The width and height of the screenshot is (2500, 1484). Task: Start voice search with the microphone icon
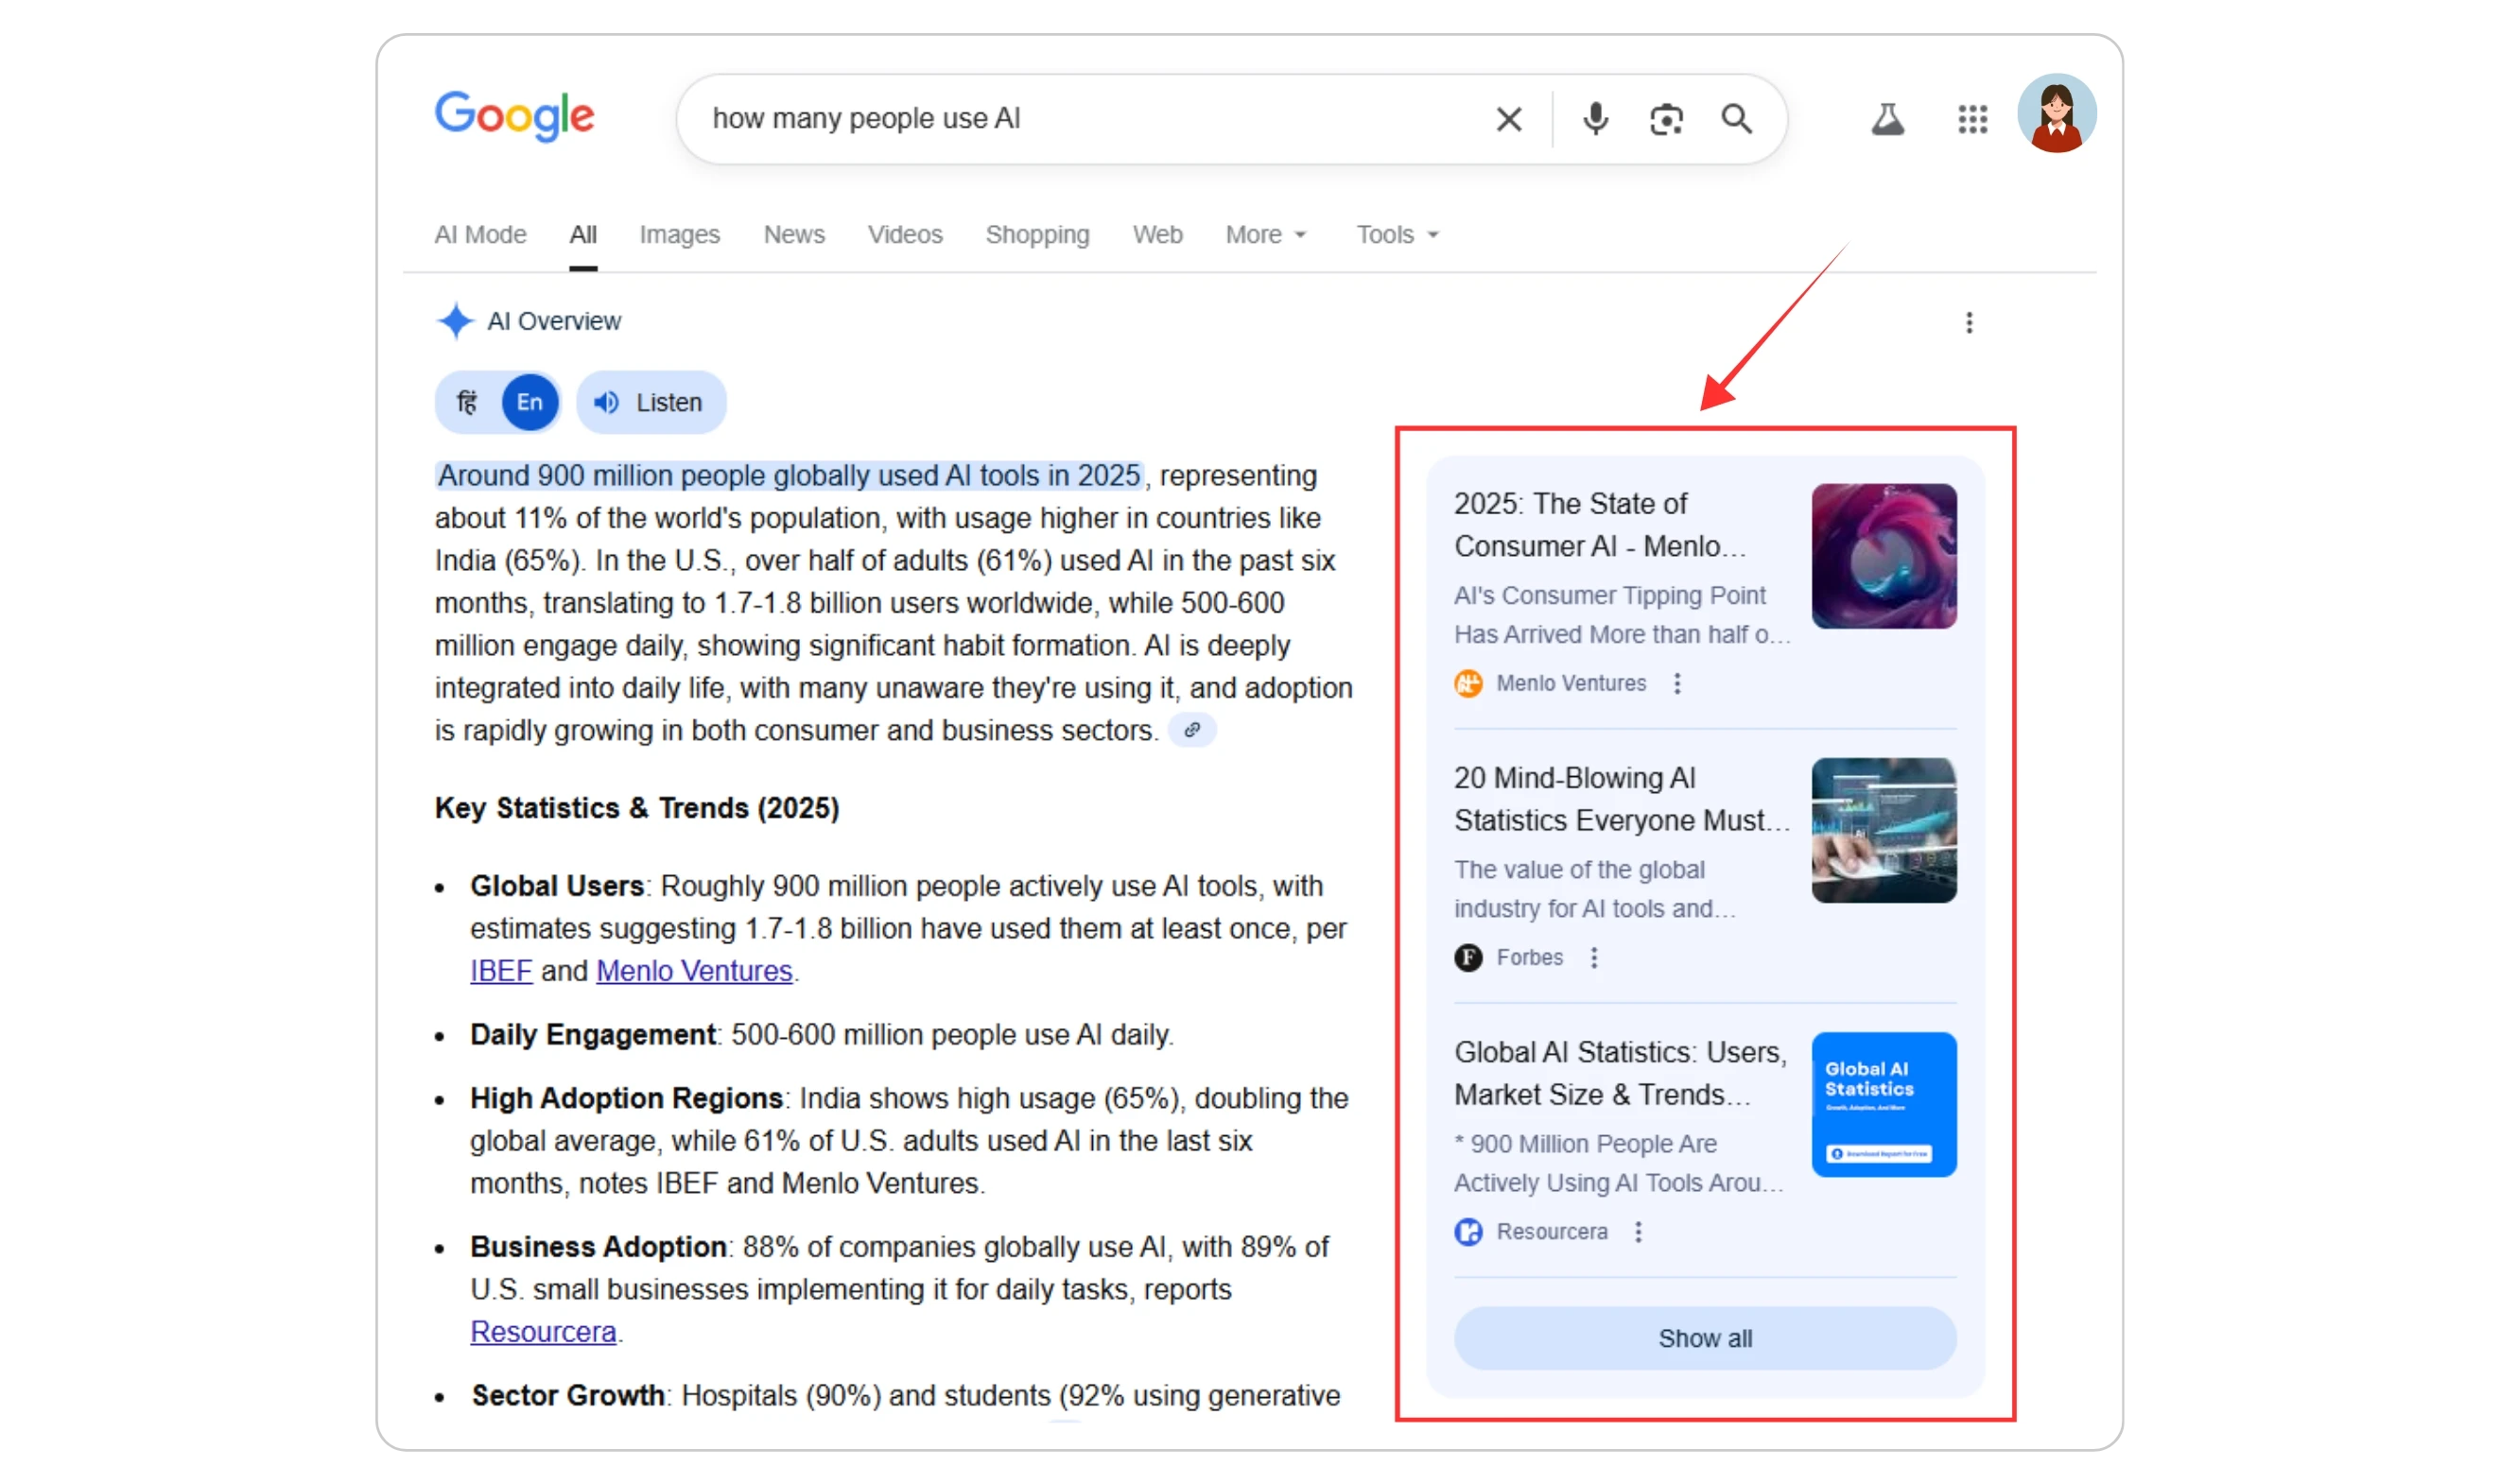[x=1595, y=119]
